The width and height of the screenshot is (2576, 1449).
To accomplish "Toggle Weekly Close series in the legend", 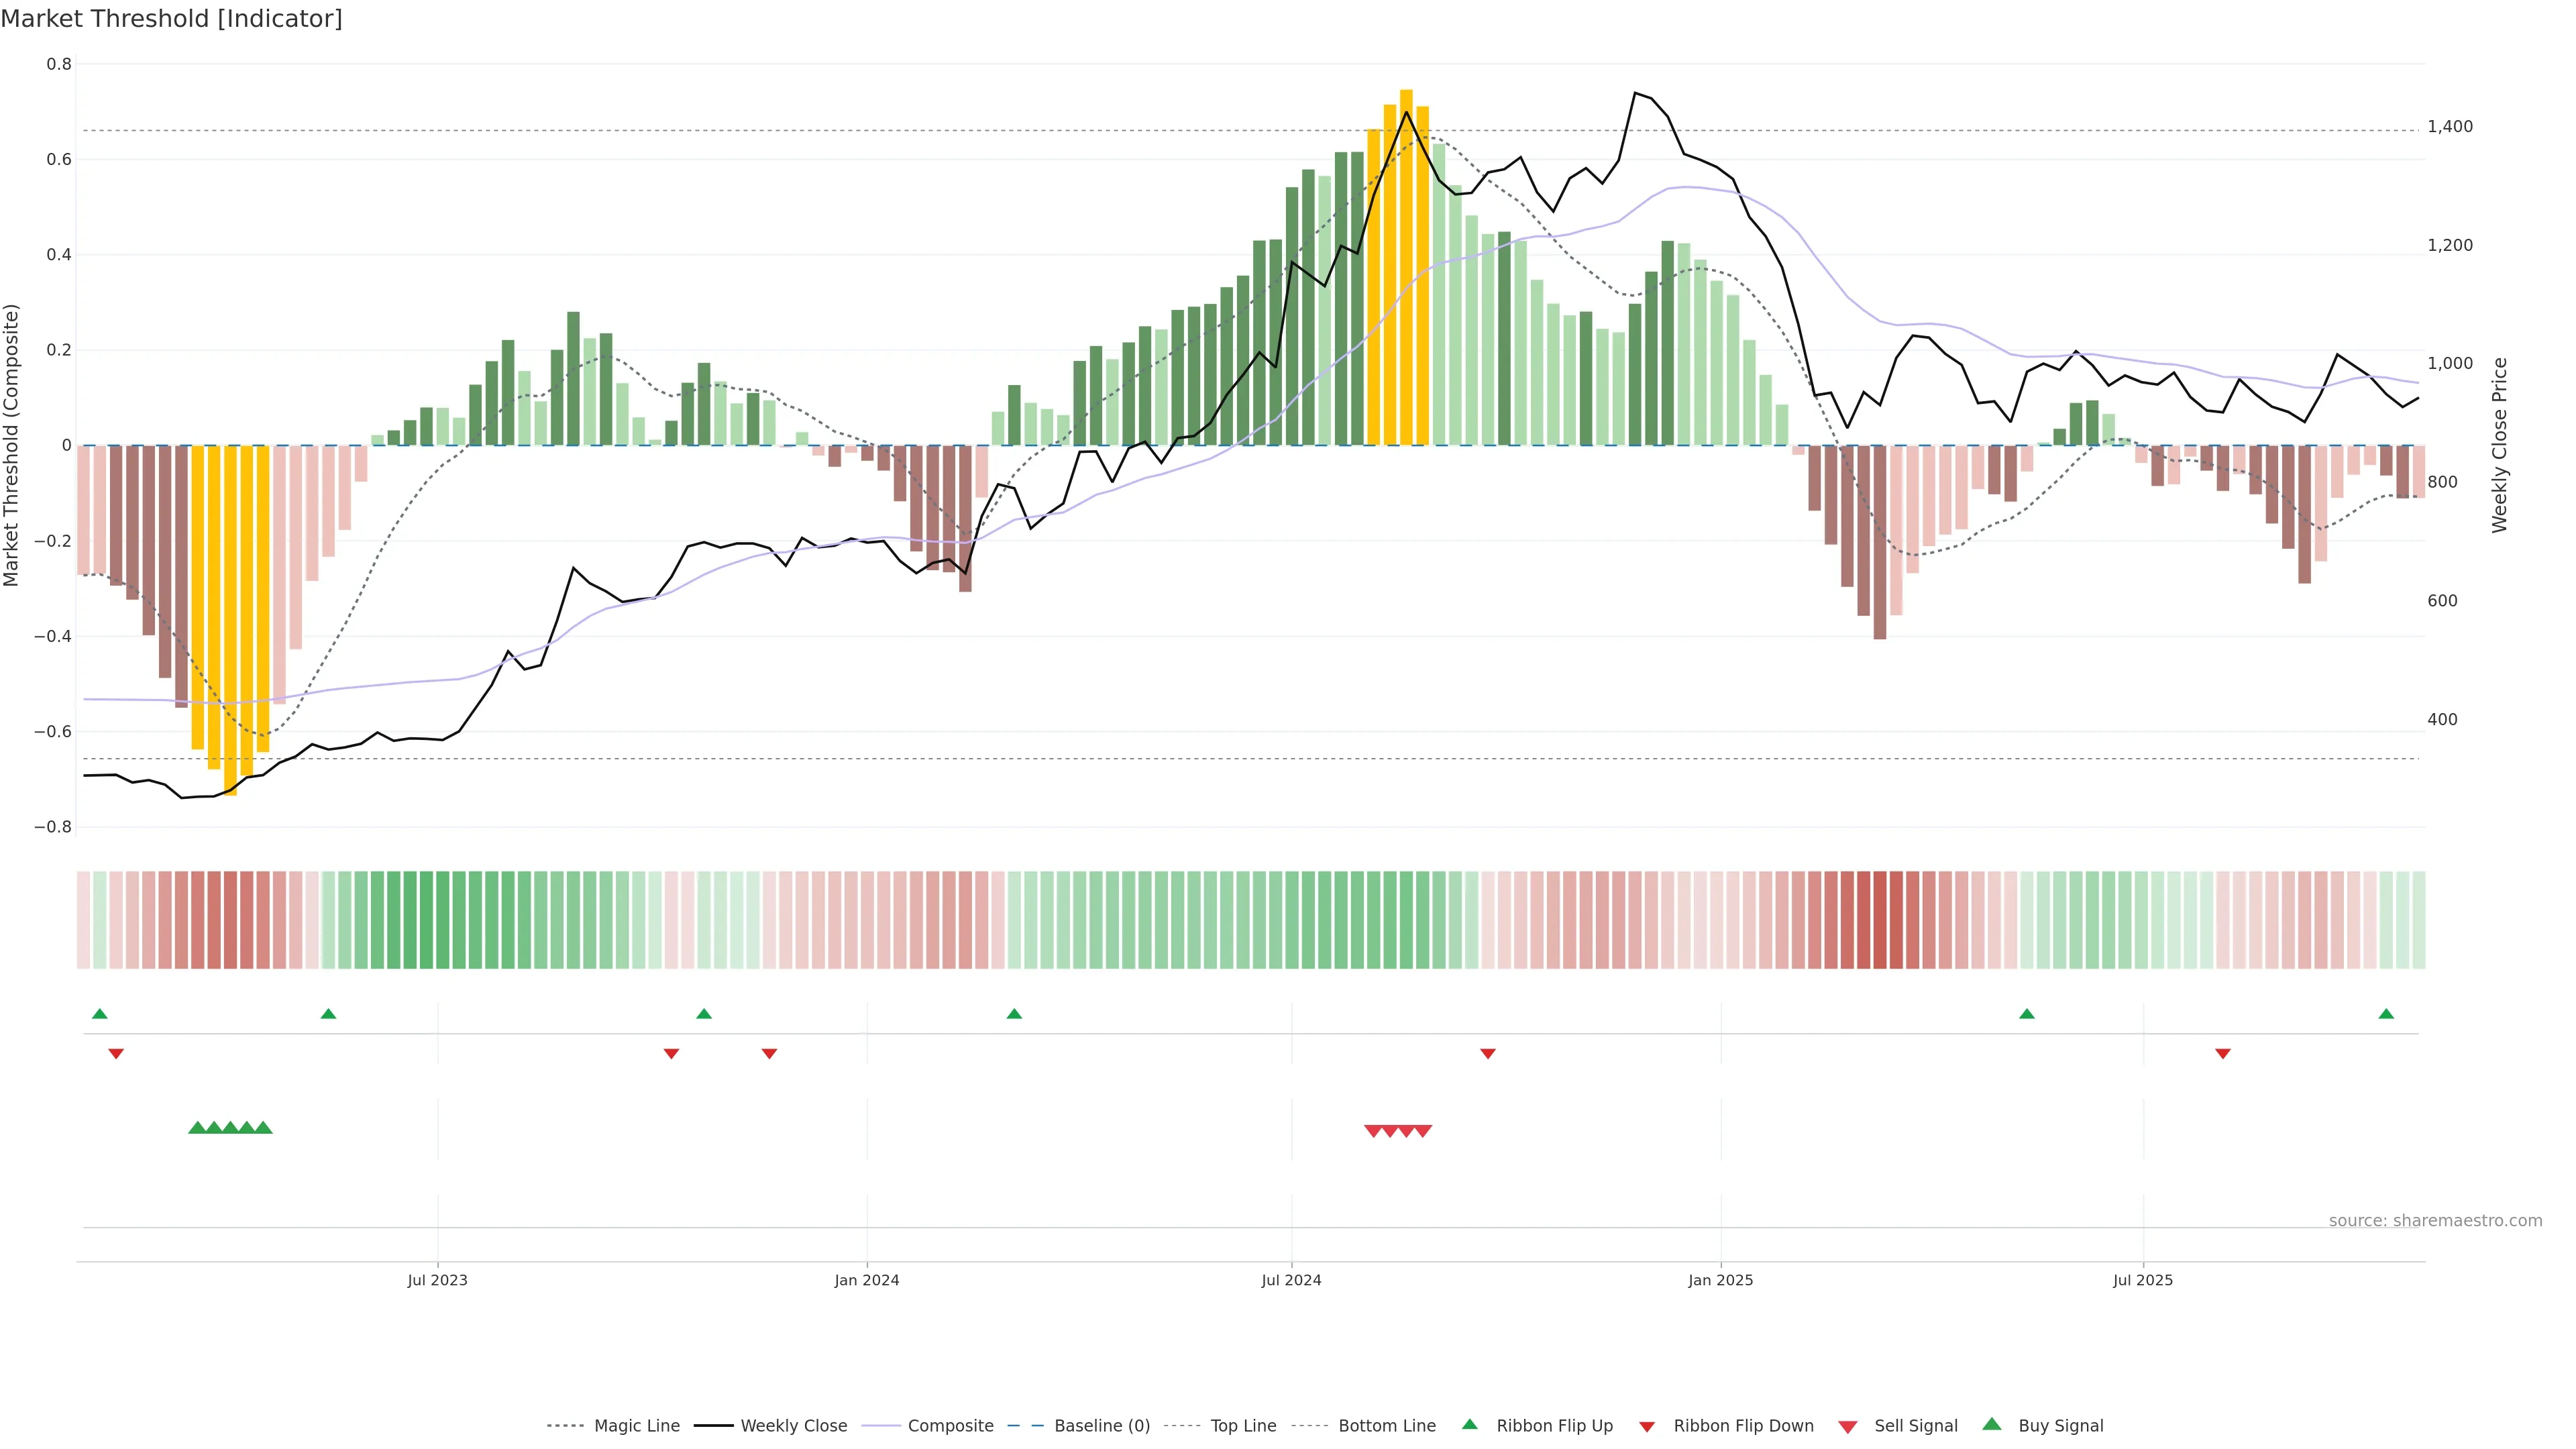I will point(793,1426).
